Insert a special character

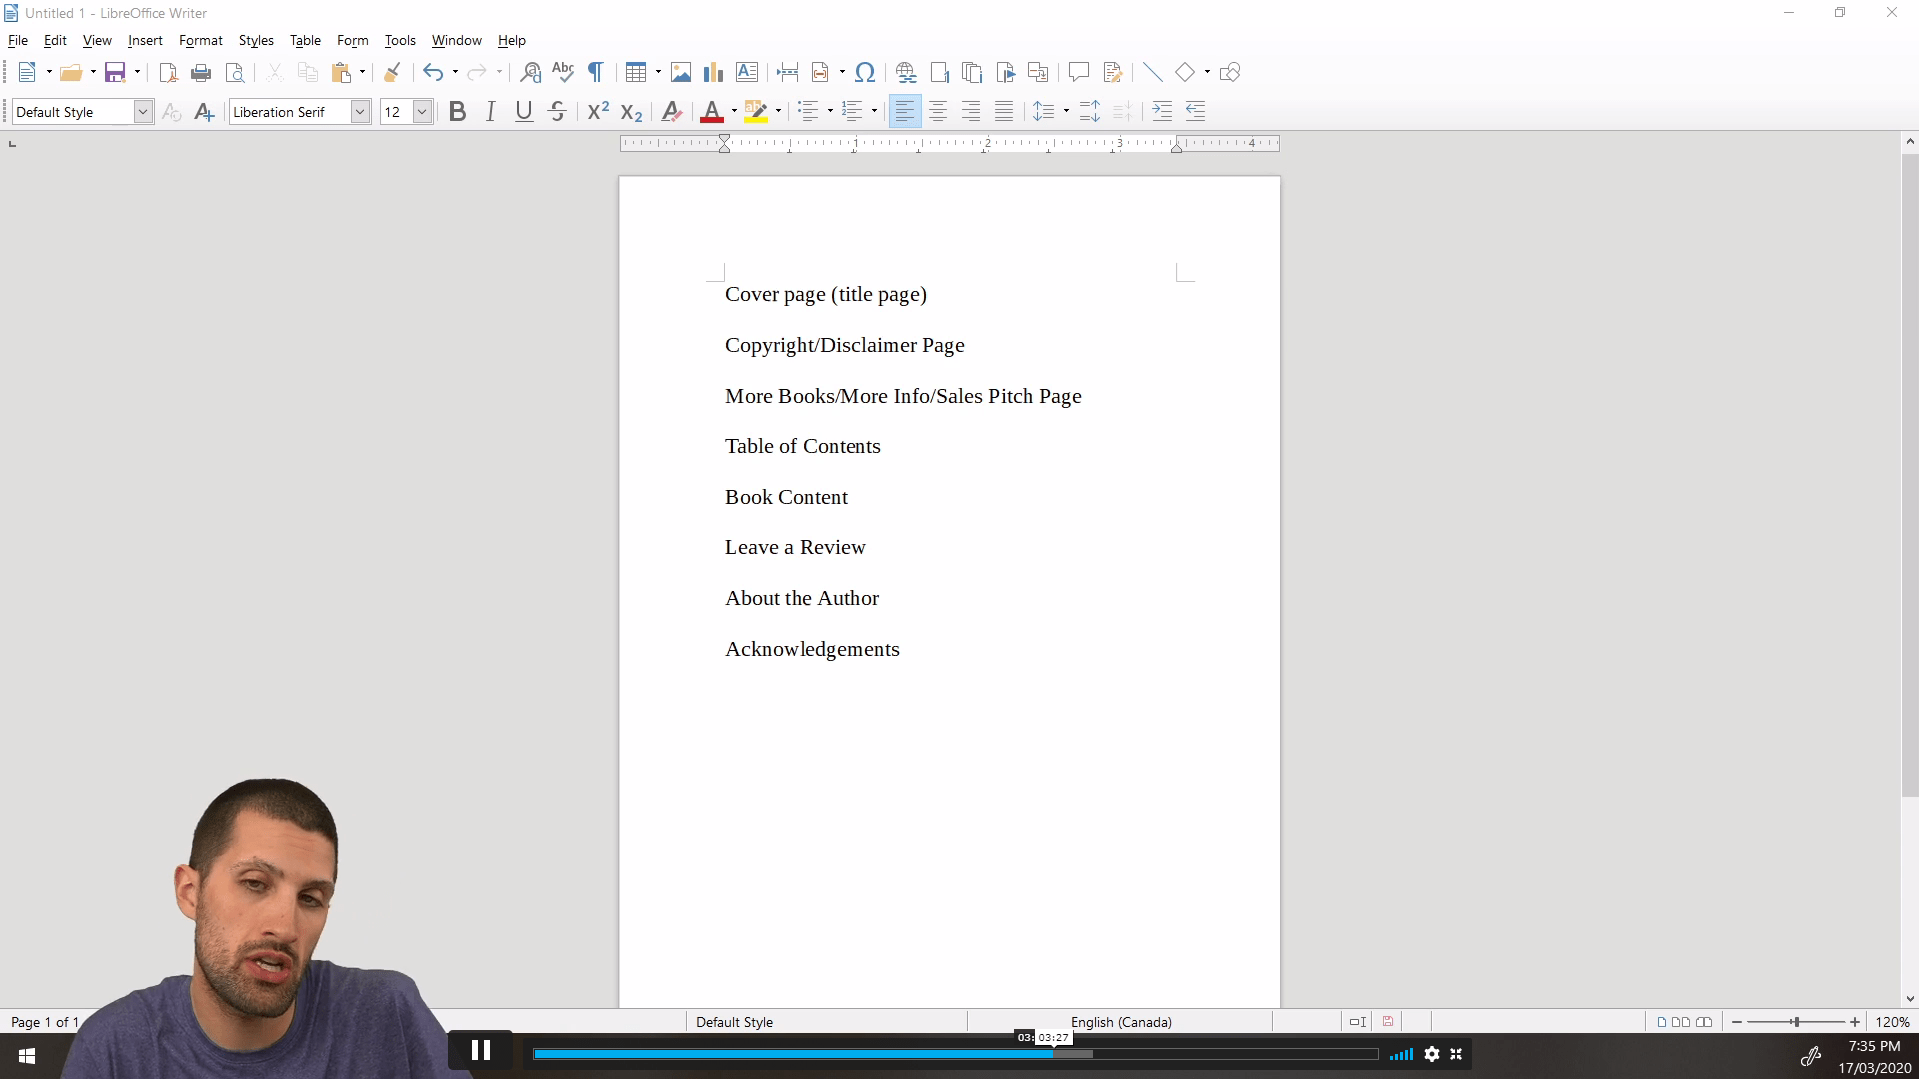864,72
